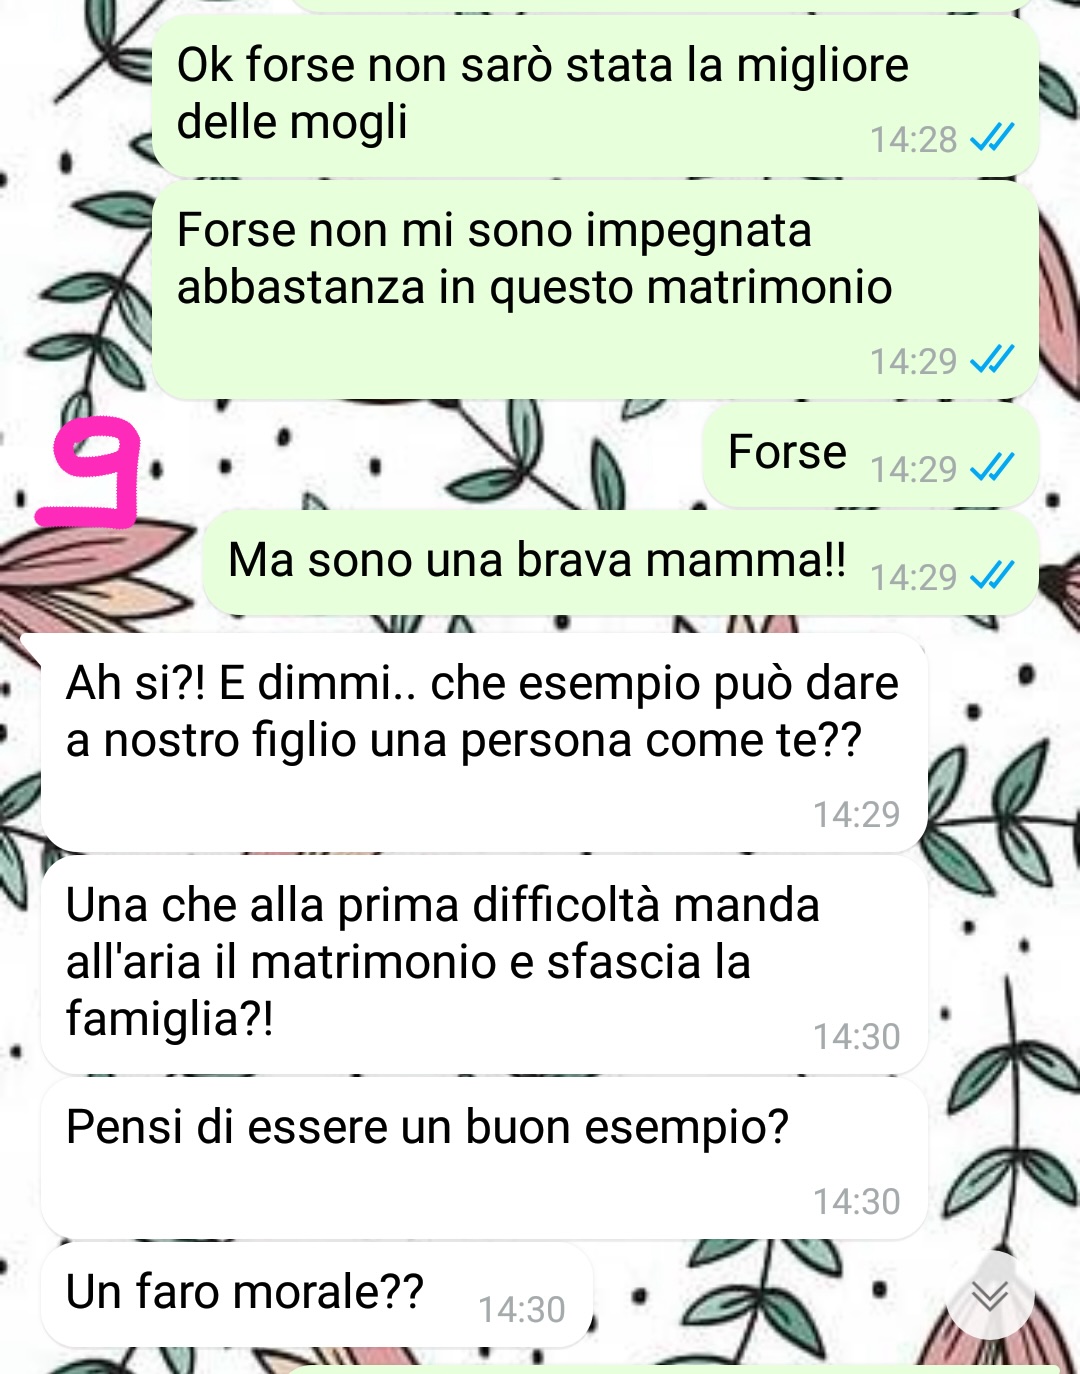Tap the read ticks on the "impegnata abbastanza" message
The height and width of the screenshot is (1374, 1080).
992,359
